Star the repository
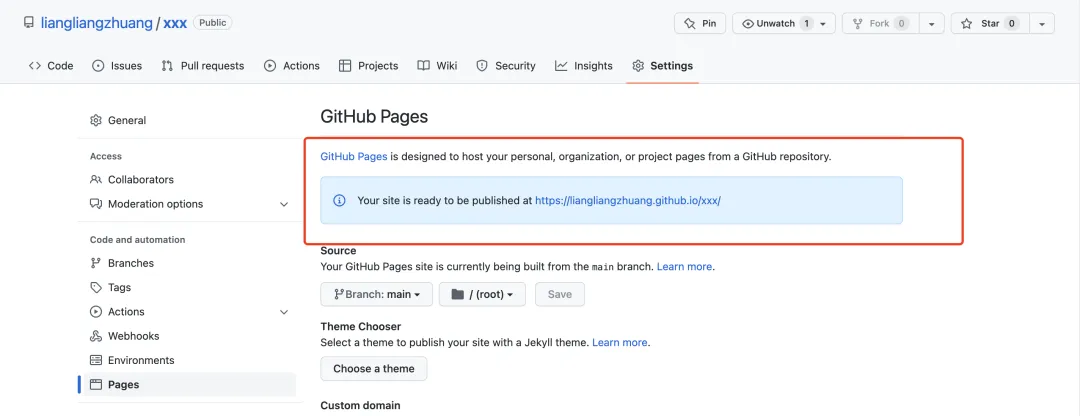The width and height of the screenshot is (1080, 416). click(990, 23)
